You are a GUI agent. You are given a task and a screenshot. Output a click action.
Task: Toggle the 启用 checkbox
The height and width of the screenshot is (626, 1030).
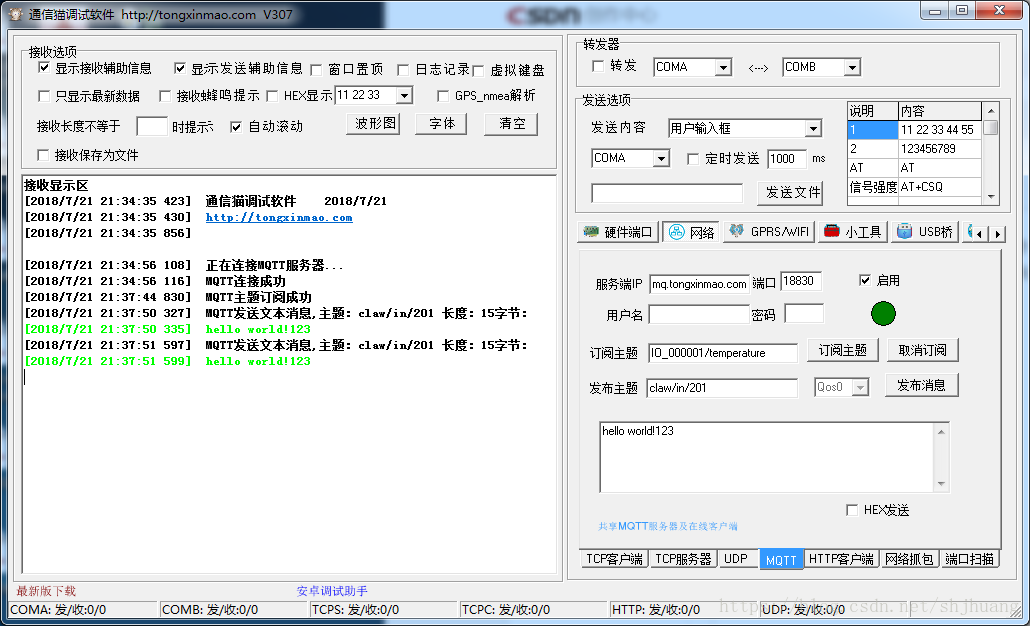coord(865,280)
